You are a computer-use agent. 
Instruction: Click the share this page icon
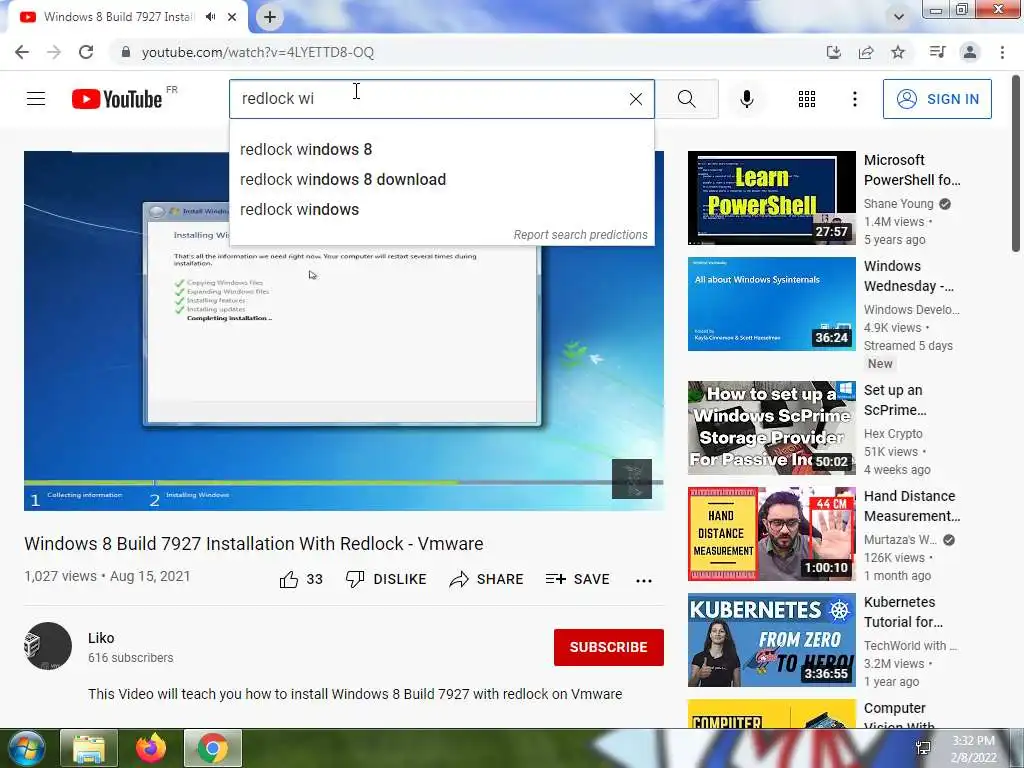(866, 52)
